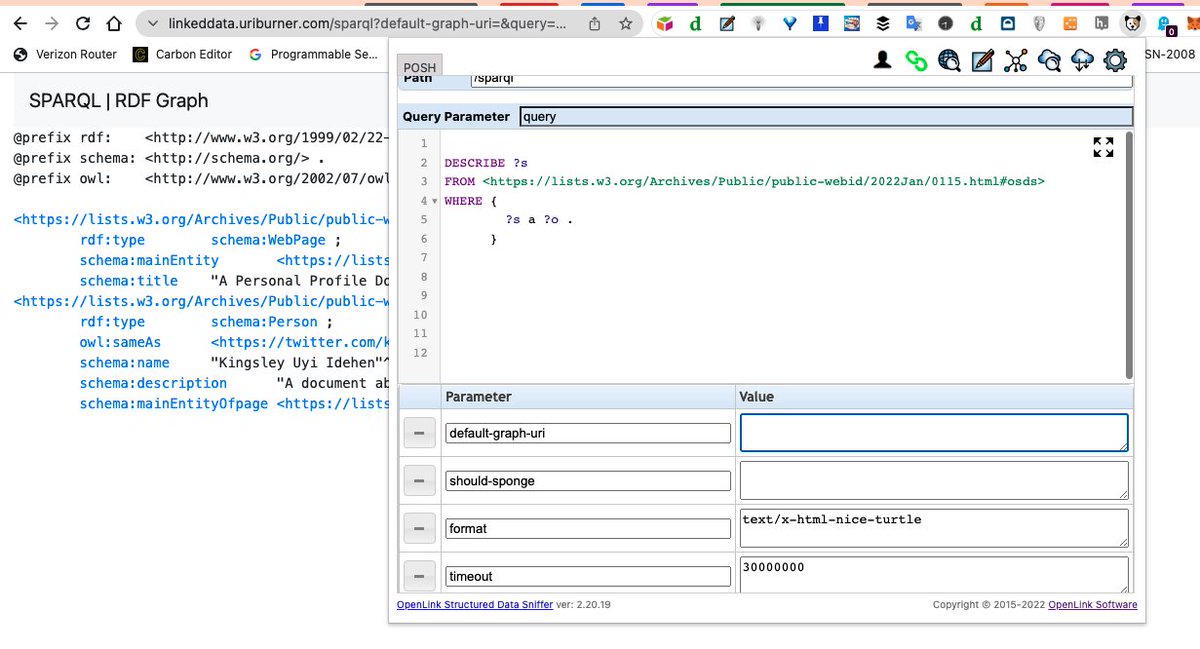Bookmark this page with the star icon
Screen dimensions: 1200x649
click(626, 23)
